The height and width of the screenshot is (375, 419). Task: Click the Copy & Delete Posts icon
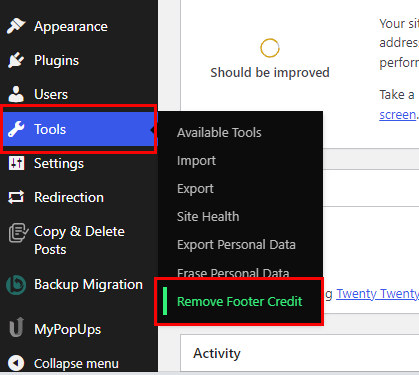17,233
